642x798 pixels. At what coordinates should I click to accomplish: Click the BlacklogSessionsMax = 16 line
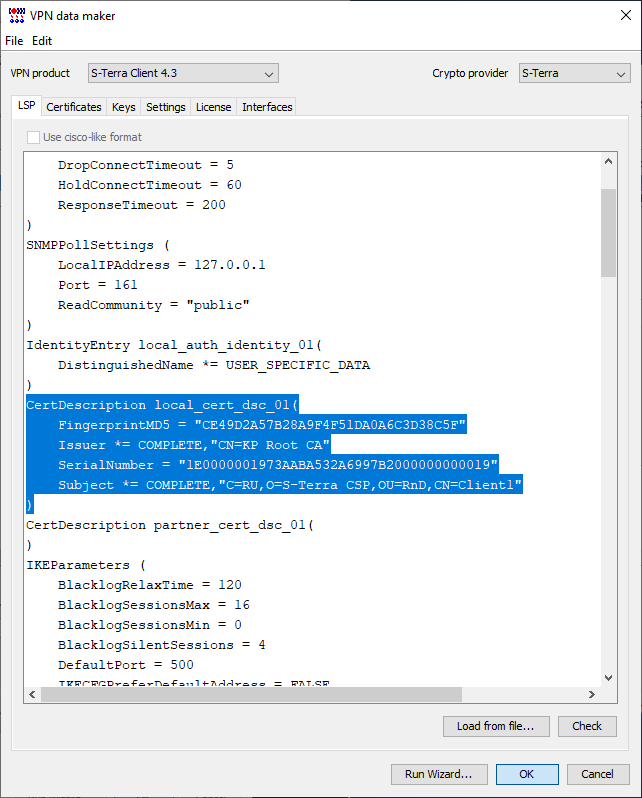[x=154, y=605]
